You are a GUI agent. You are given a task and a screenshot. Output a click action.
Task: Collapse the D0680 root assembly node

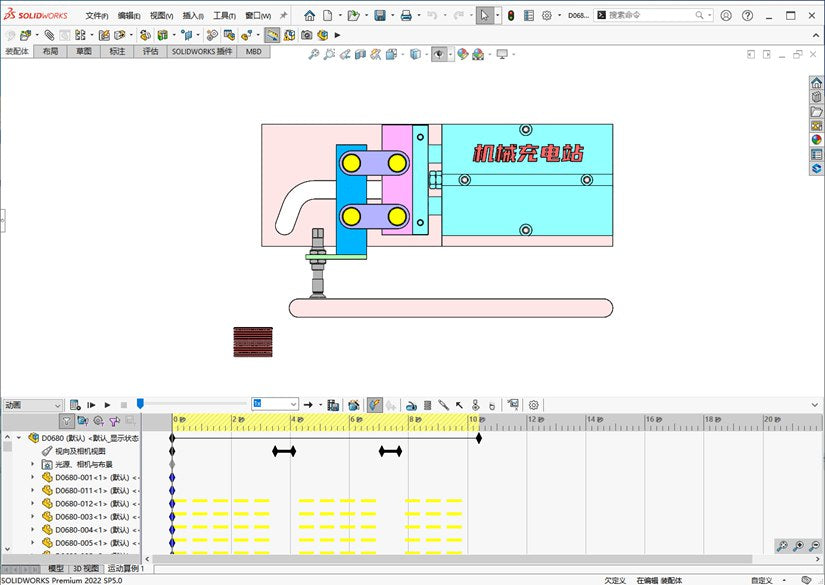pyautogui.click(x=19, y=438)
